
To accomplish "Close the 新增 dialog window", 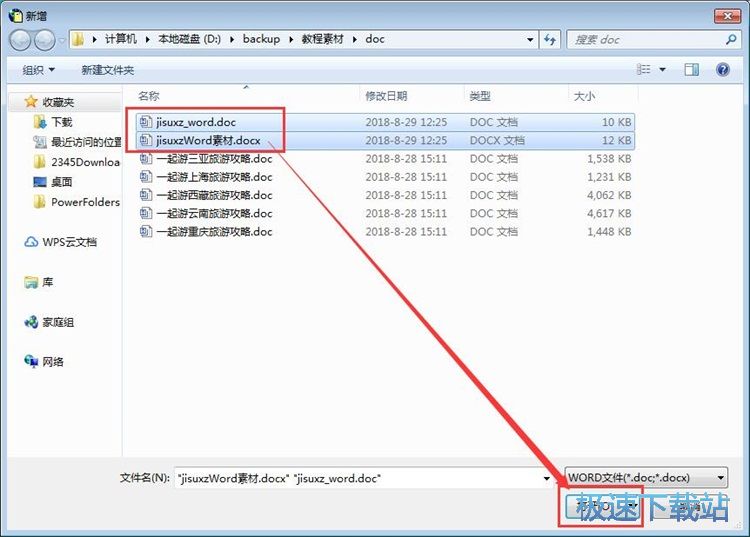I will 728,16.
